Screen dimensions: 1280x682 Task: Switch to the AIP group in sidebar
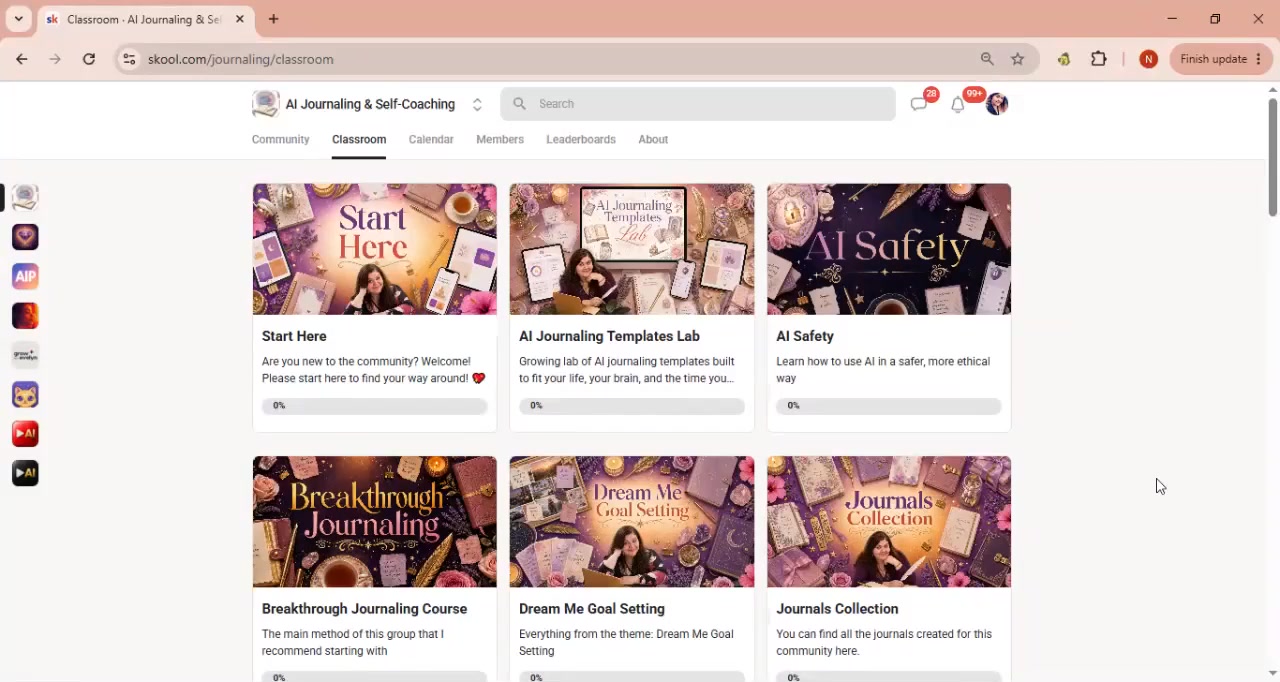(25, 276)
